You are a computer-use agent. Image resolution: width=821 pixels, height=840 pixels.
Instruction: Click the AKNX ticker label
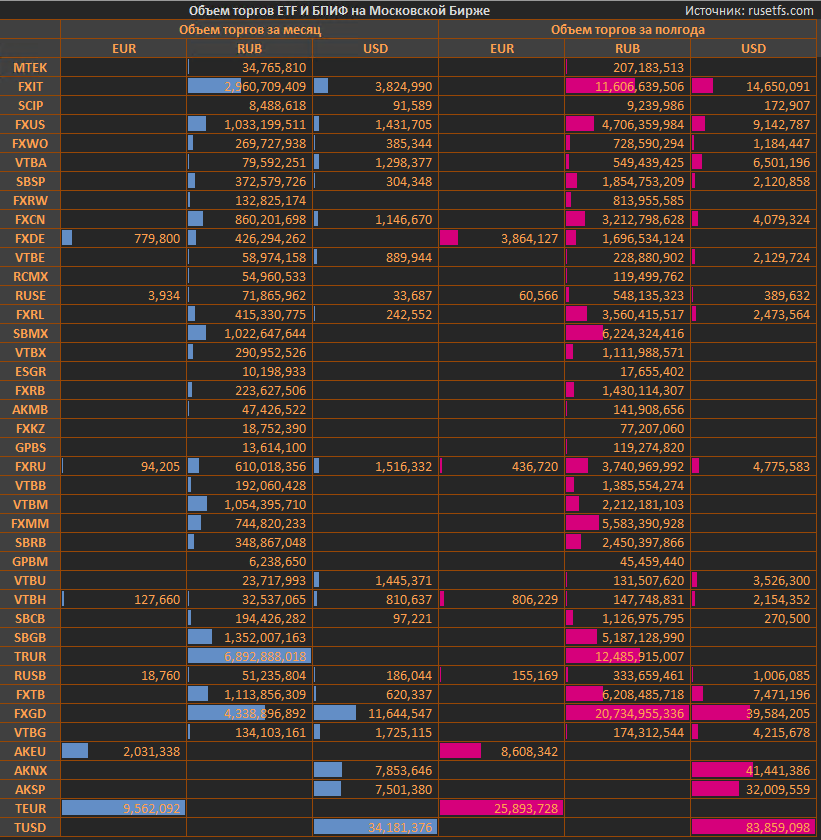click(30, 771)
